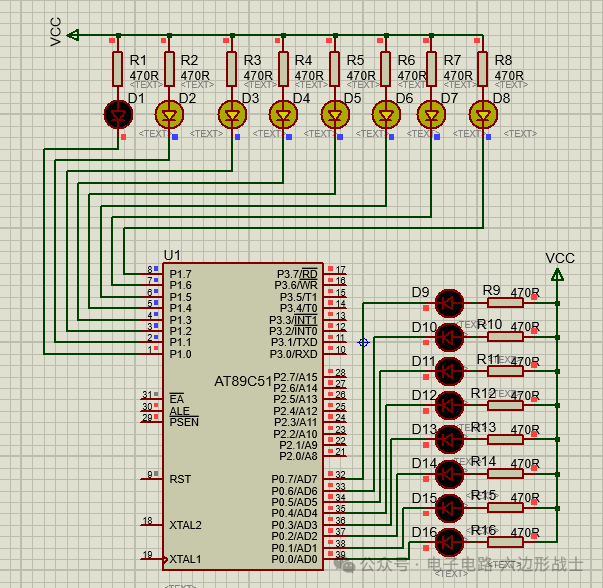Click pin label P2.7/A15

(295, 377)
